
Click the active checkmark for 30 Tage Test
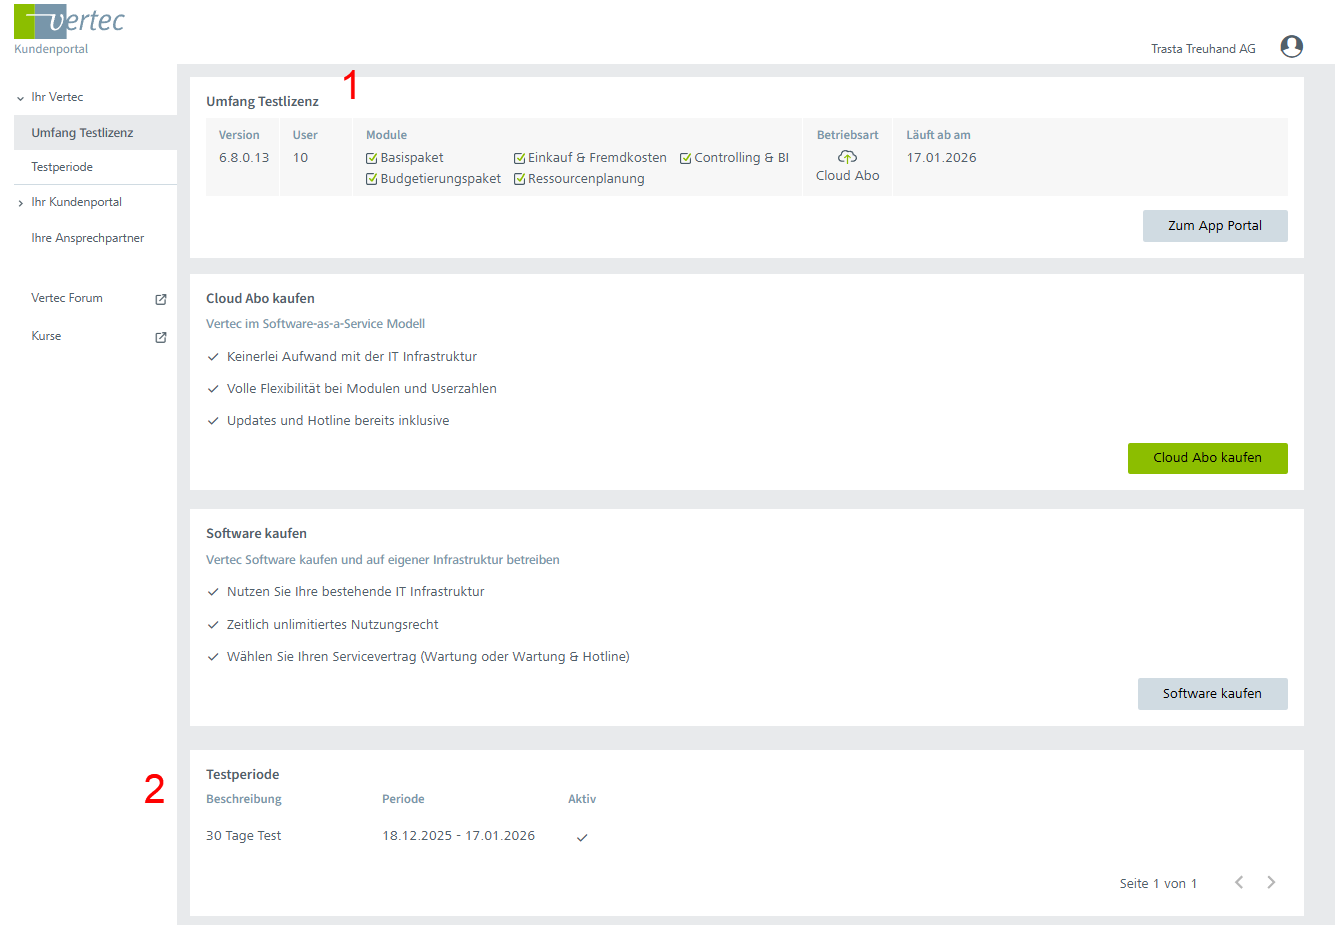pos(582,837)
